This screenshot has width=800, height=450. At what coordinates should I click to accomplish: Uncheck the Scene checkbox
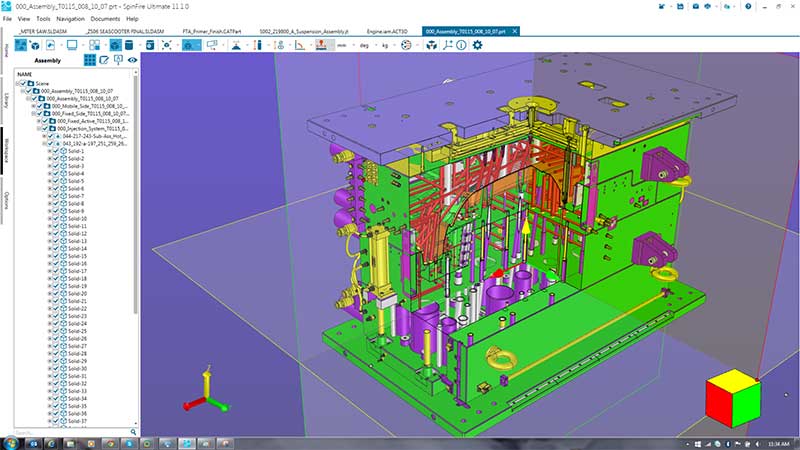[x=23, y=83]
